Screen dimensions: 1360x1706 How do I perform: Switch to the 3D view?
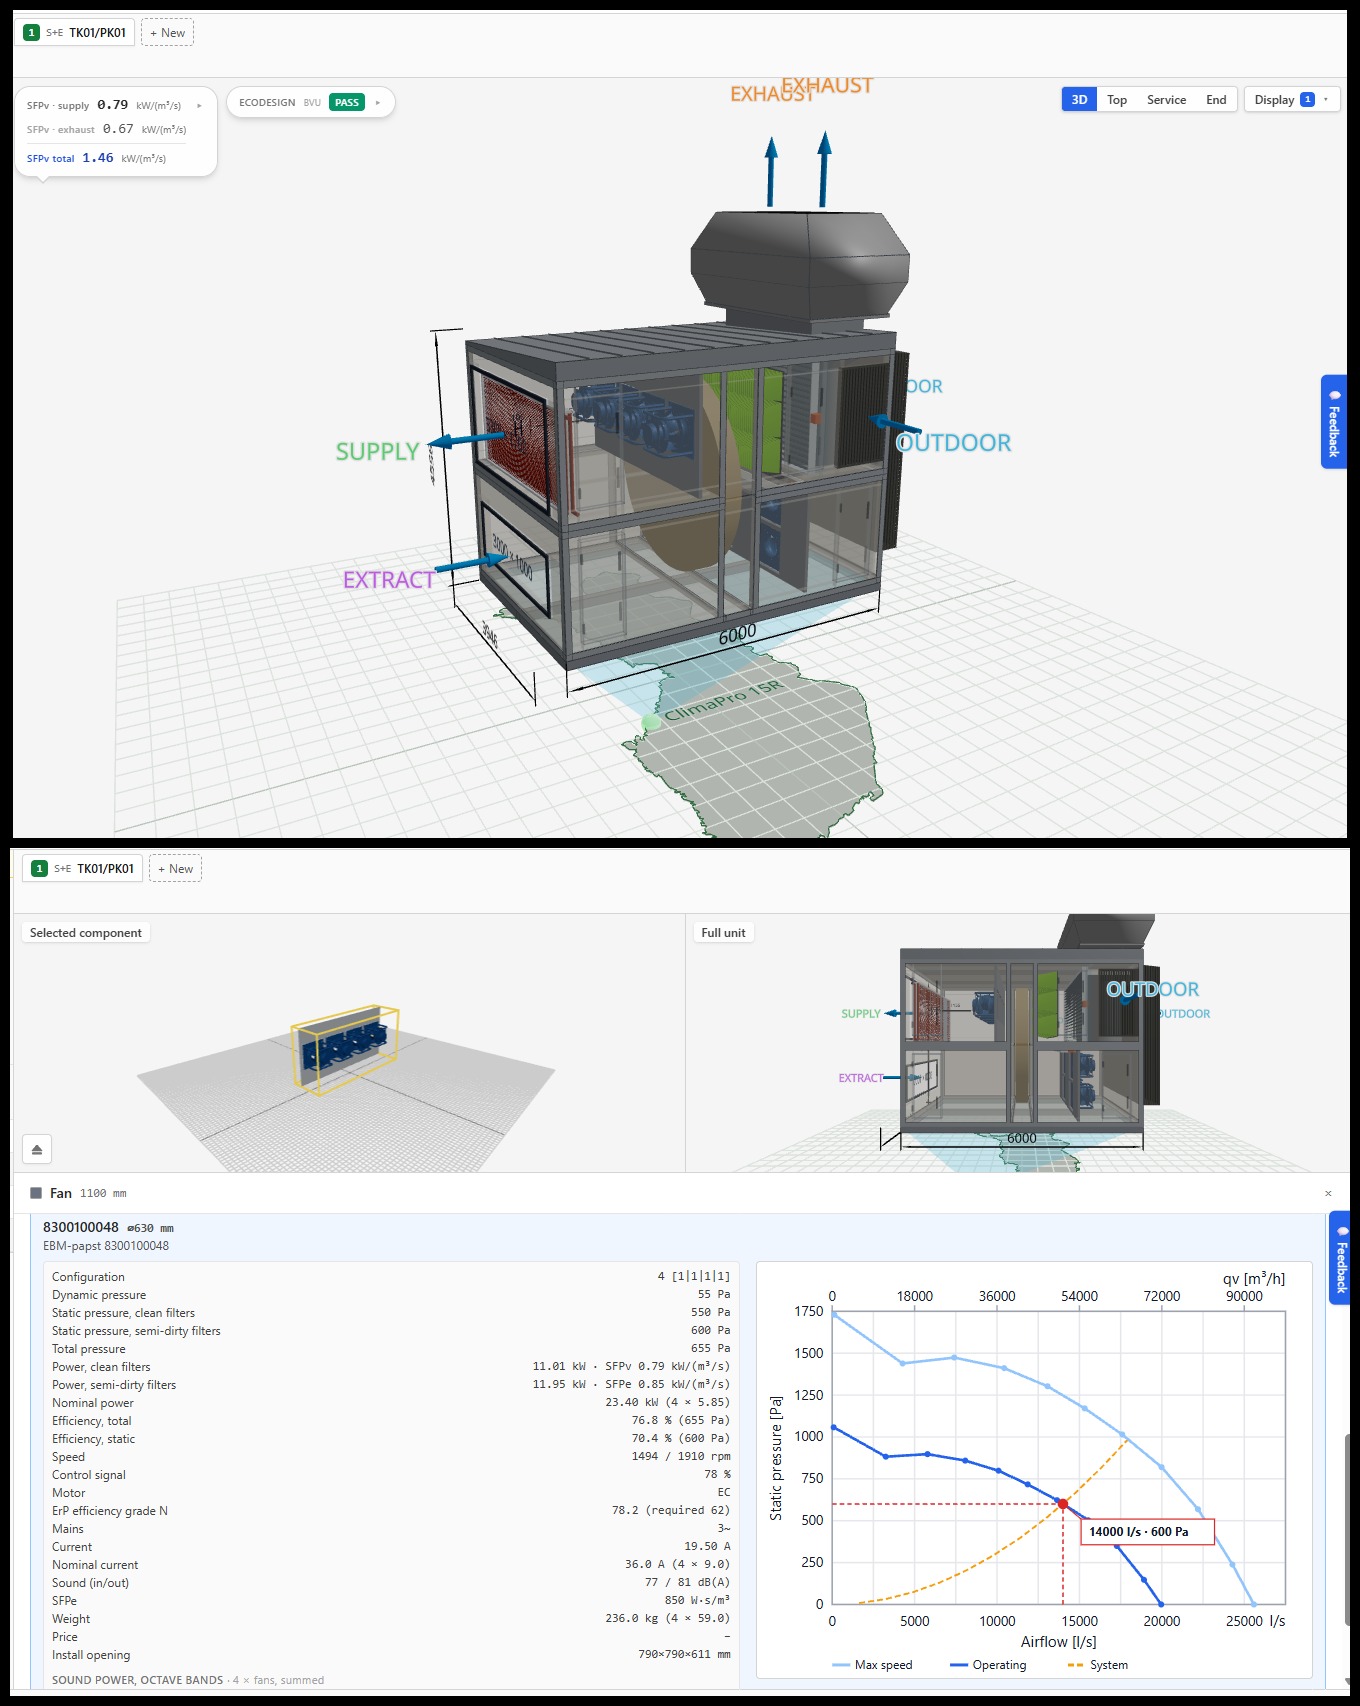(x=1079, y=100)
